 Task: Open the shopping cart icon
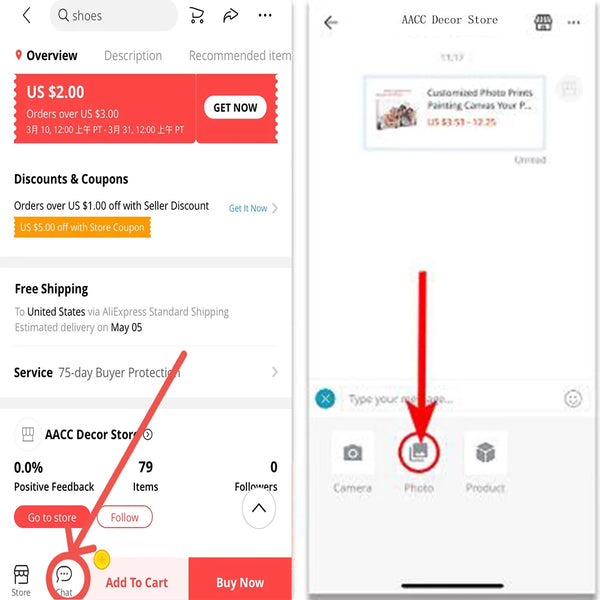(x=197, y=16)
